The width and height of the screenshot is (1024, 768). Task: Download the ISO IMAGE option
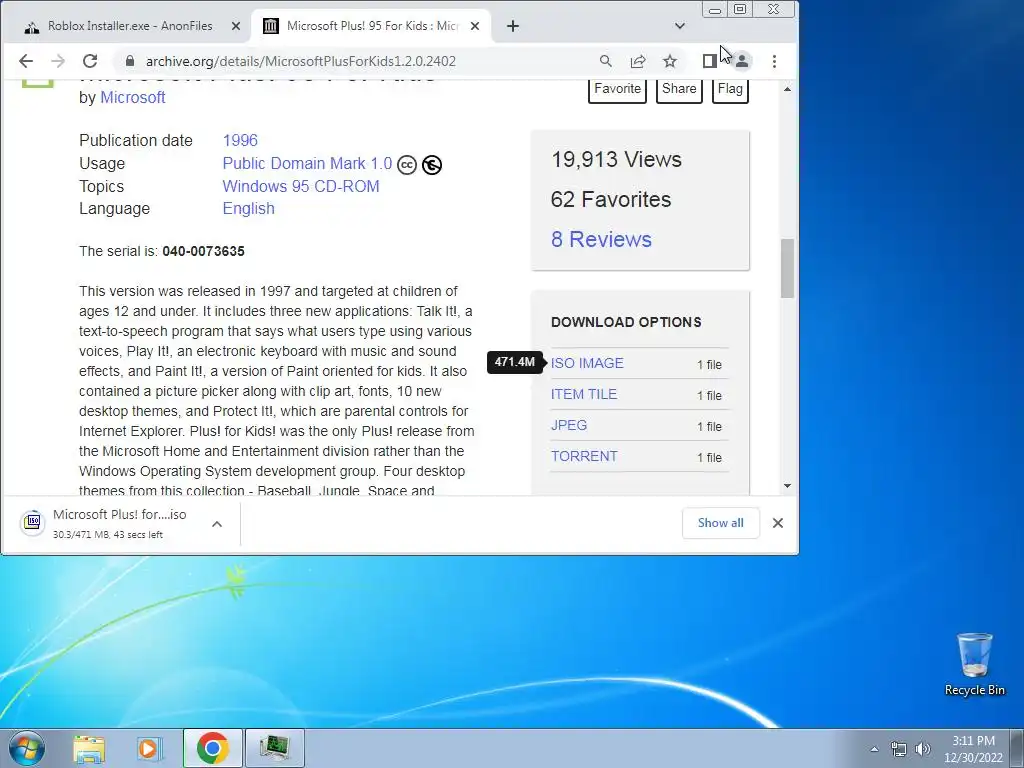click(x=587, y=363)
